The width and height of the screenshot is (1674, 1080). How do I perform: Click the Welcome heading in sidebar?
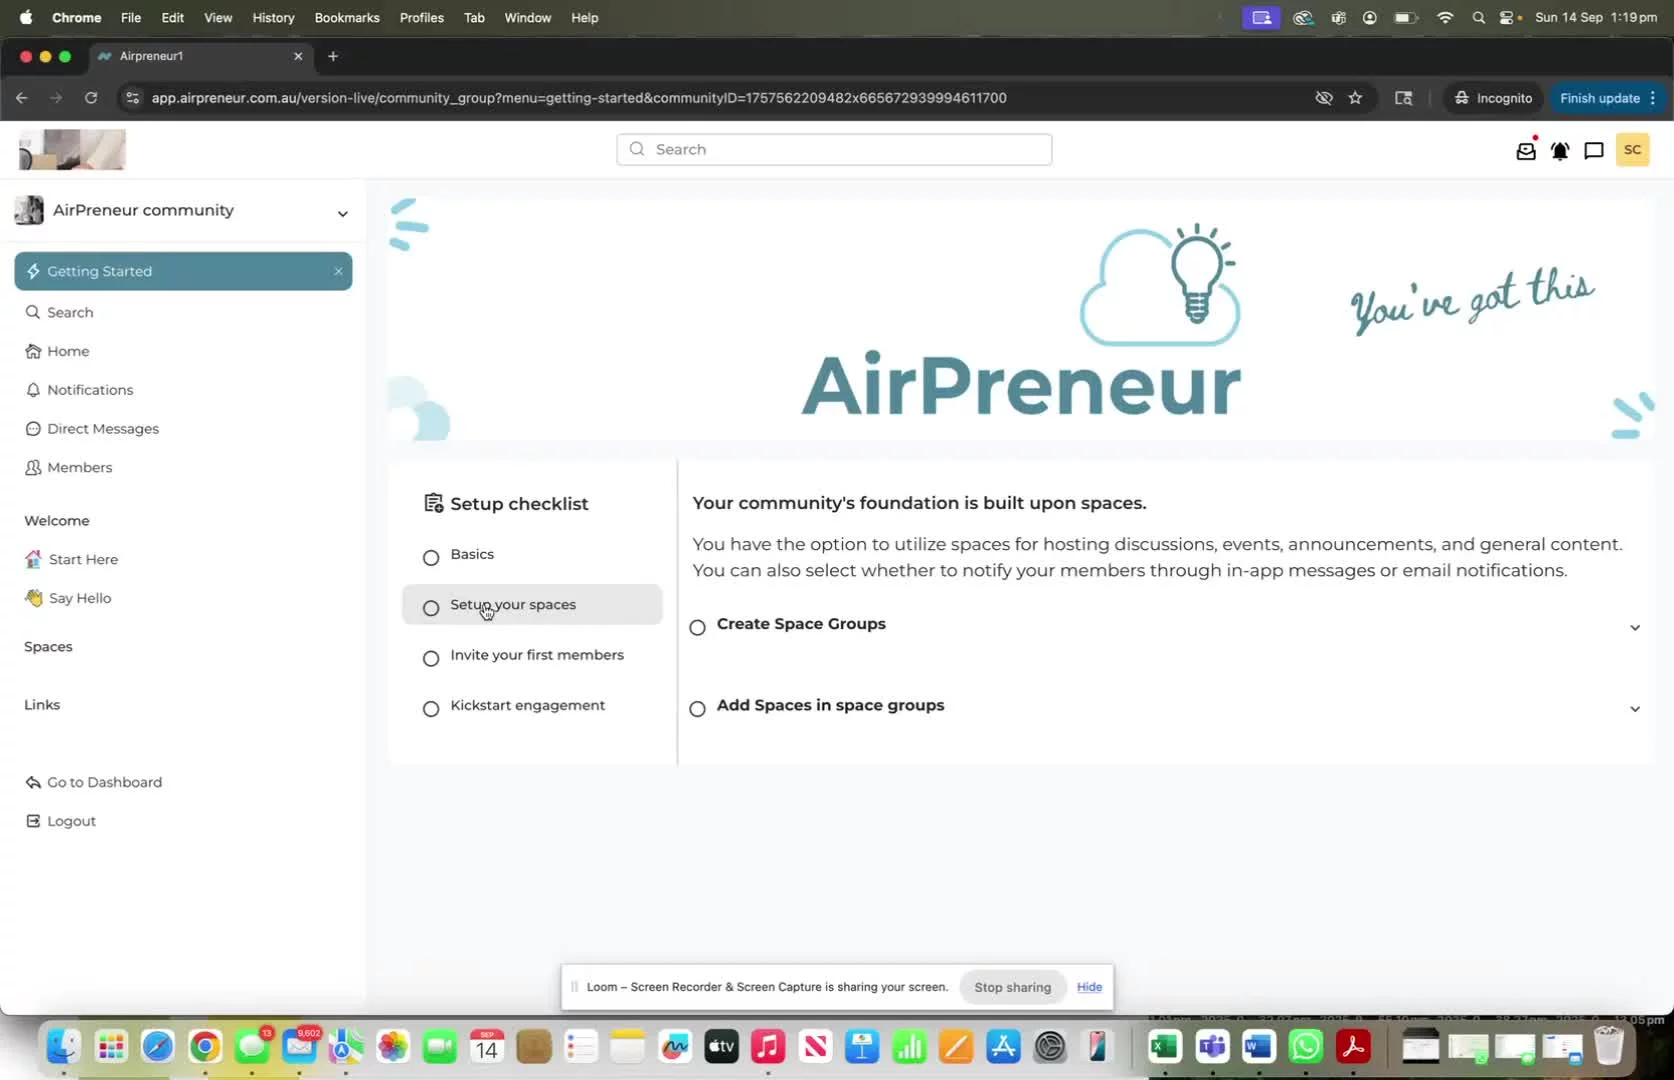57,521
